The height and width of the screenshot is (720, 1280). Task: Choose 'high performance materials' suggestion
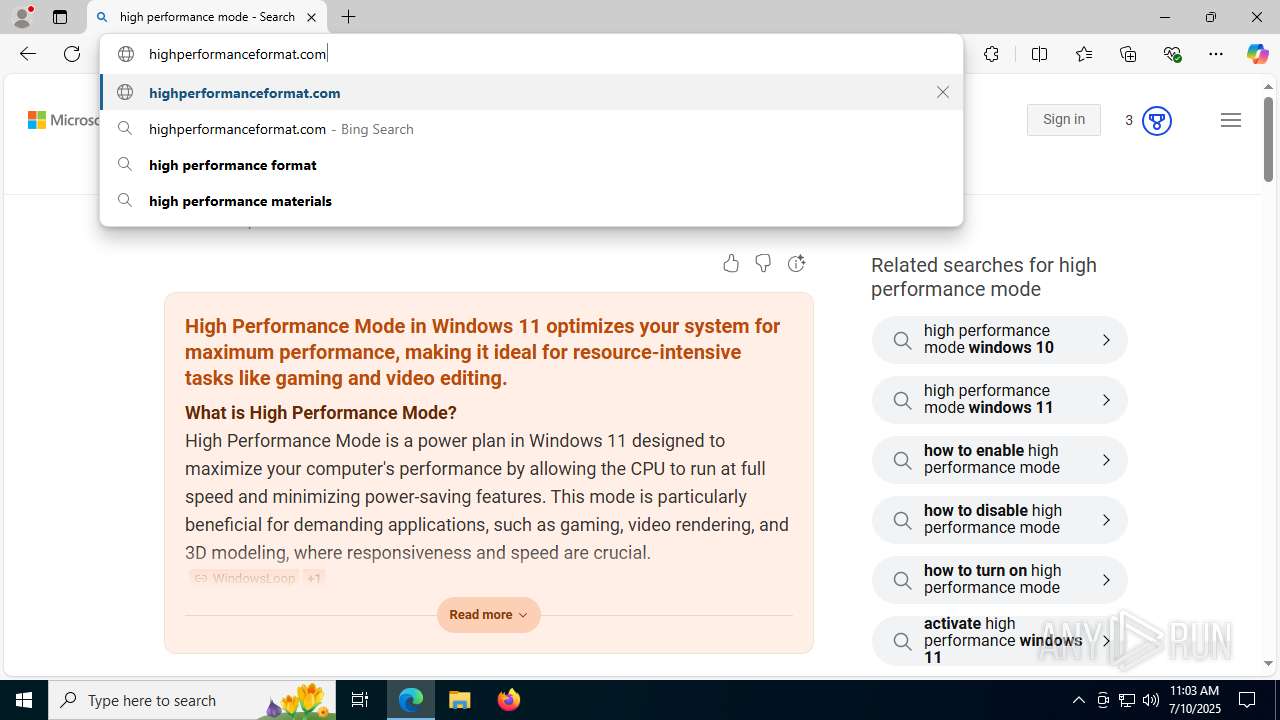tap(531, 201)
